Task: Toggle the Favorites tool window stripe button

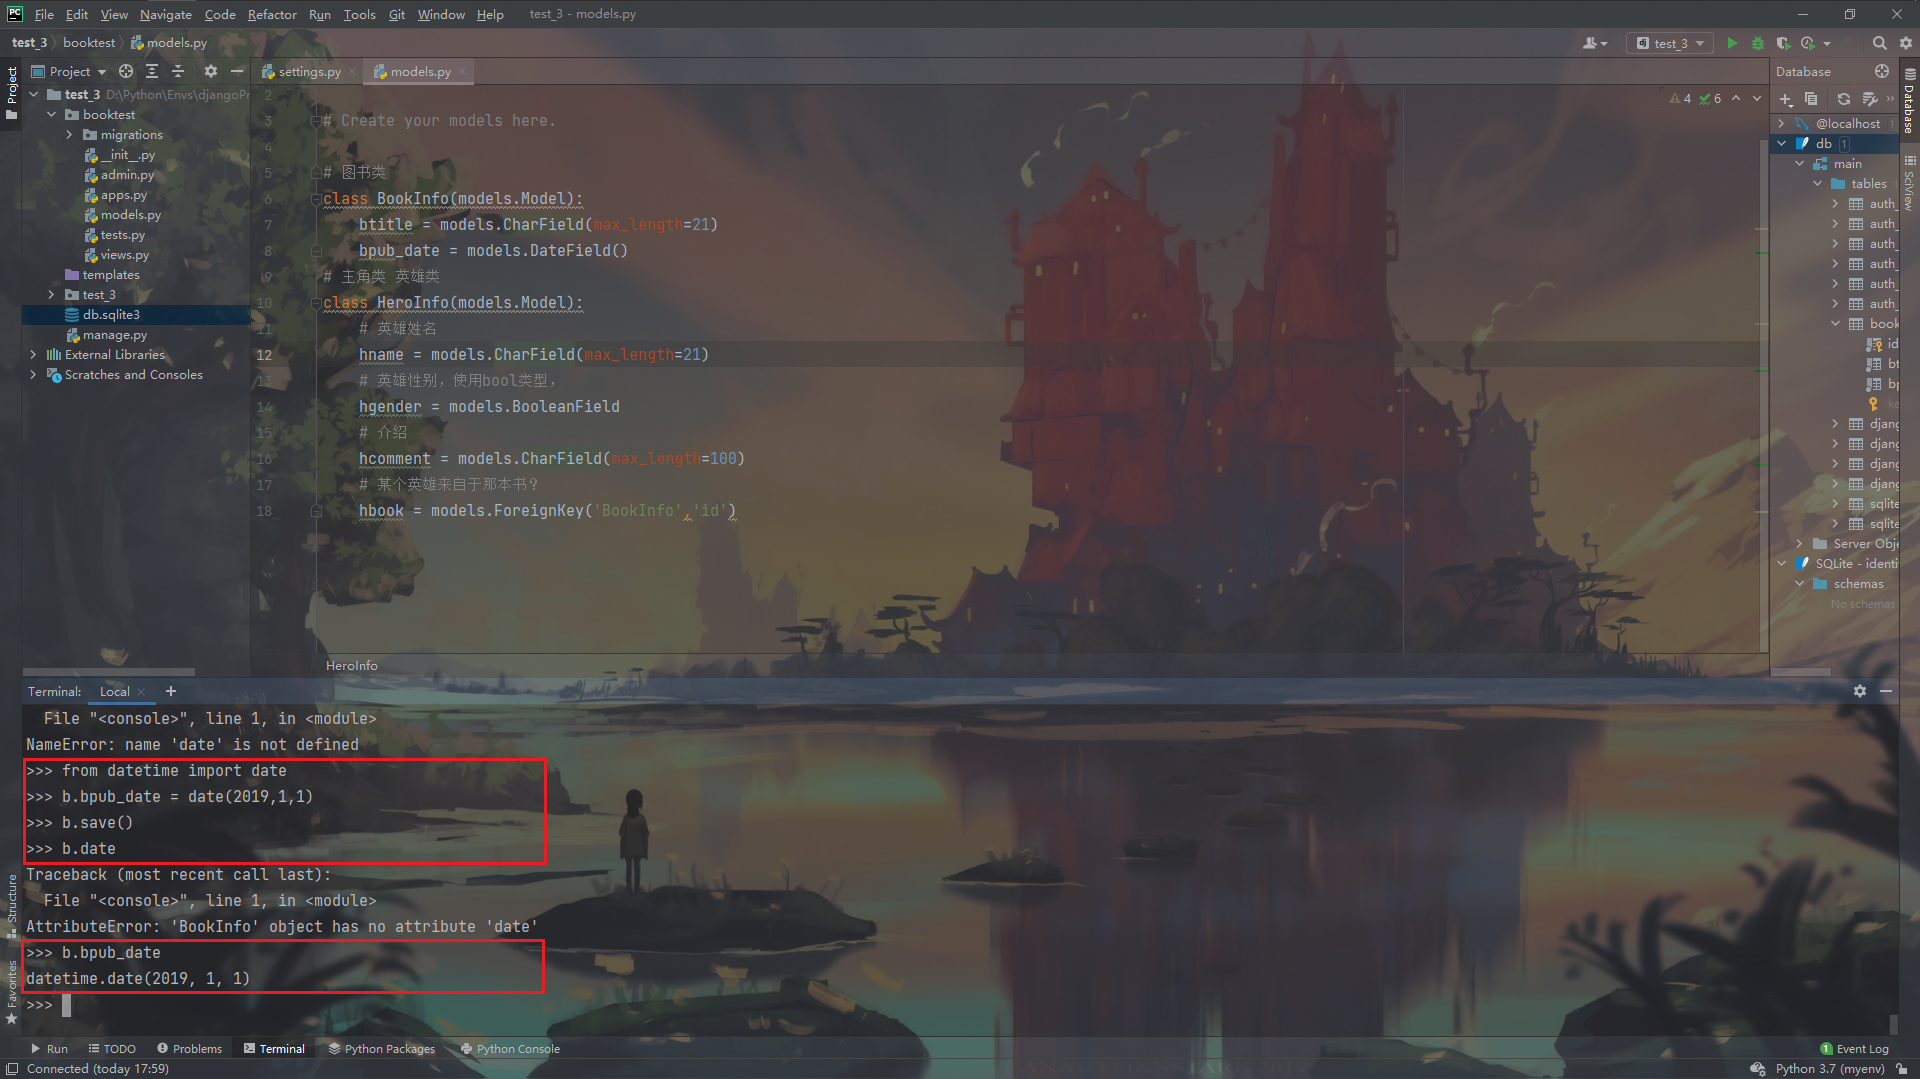Action: [11, 992]
